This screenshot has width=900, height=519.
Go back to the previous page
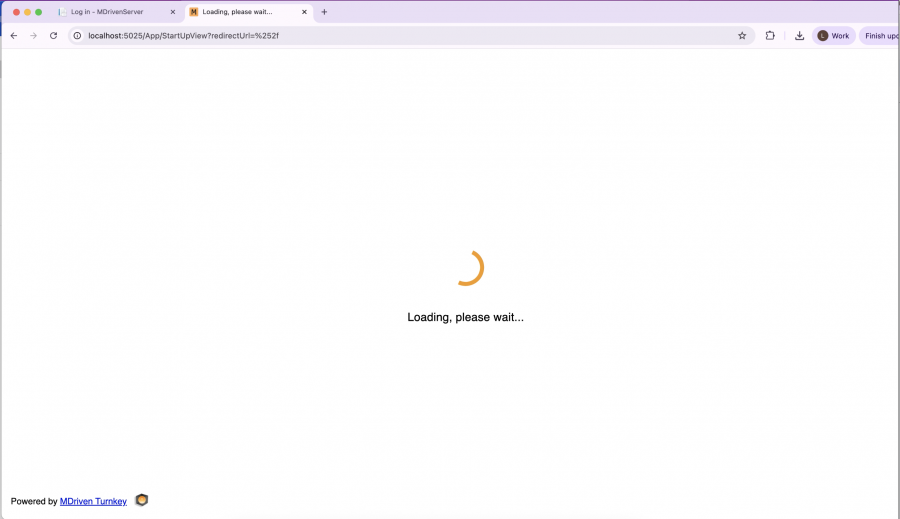[14, 36]
